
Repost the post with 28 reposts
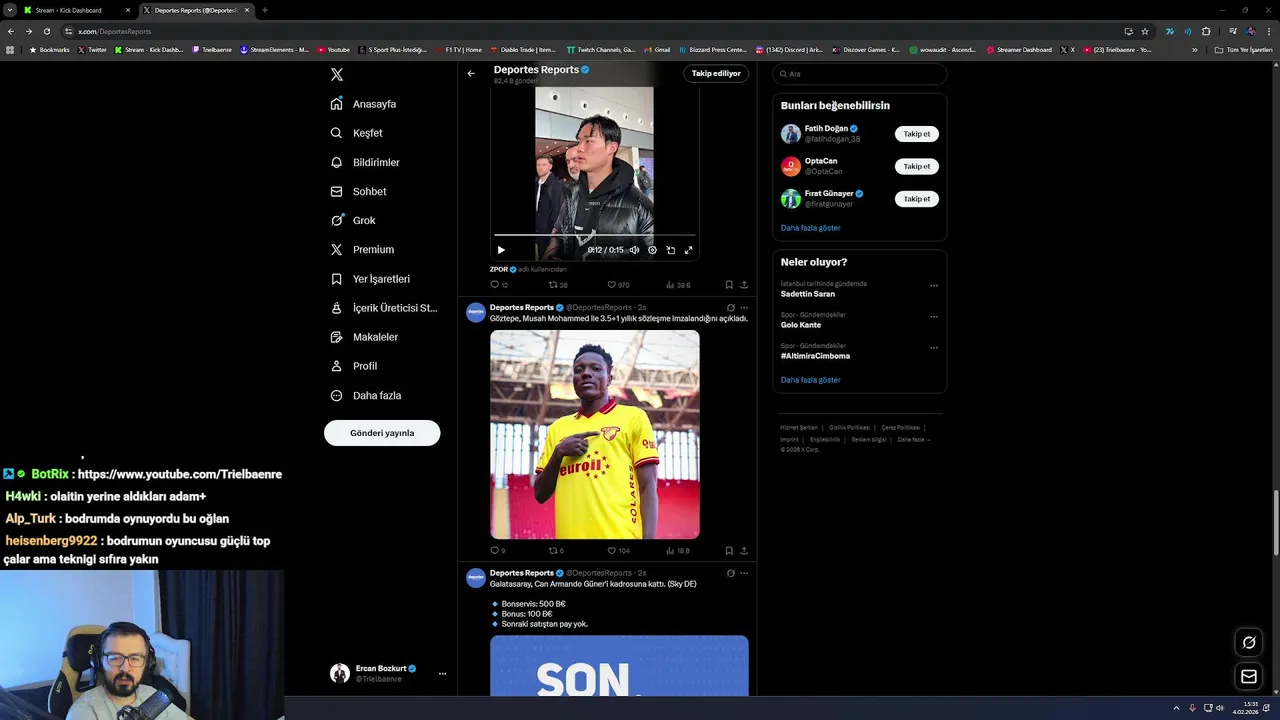[557, 285]
